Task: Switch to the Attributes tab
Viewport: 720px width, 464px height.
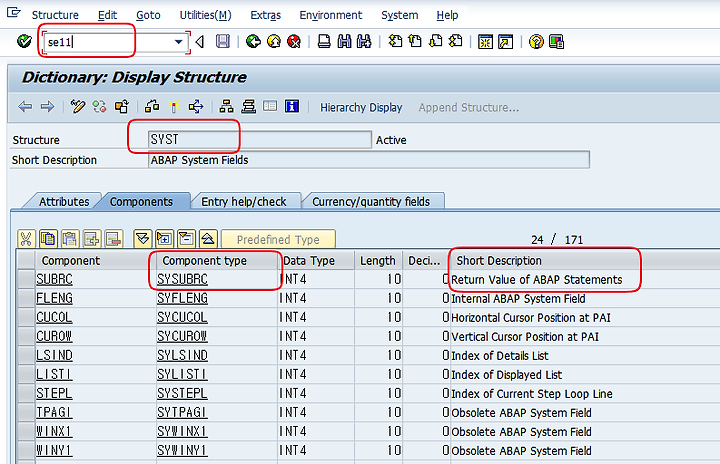Action: pyautogui.click(x=64, y=202)
